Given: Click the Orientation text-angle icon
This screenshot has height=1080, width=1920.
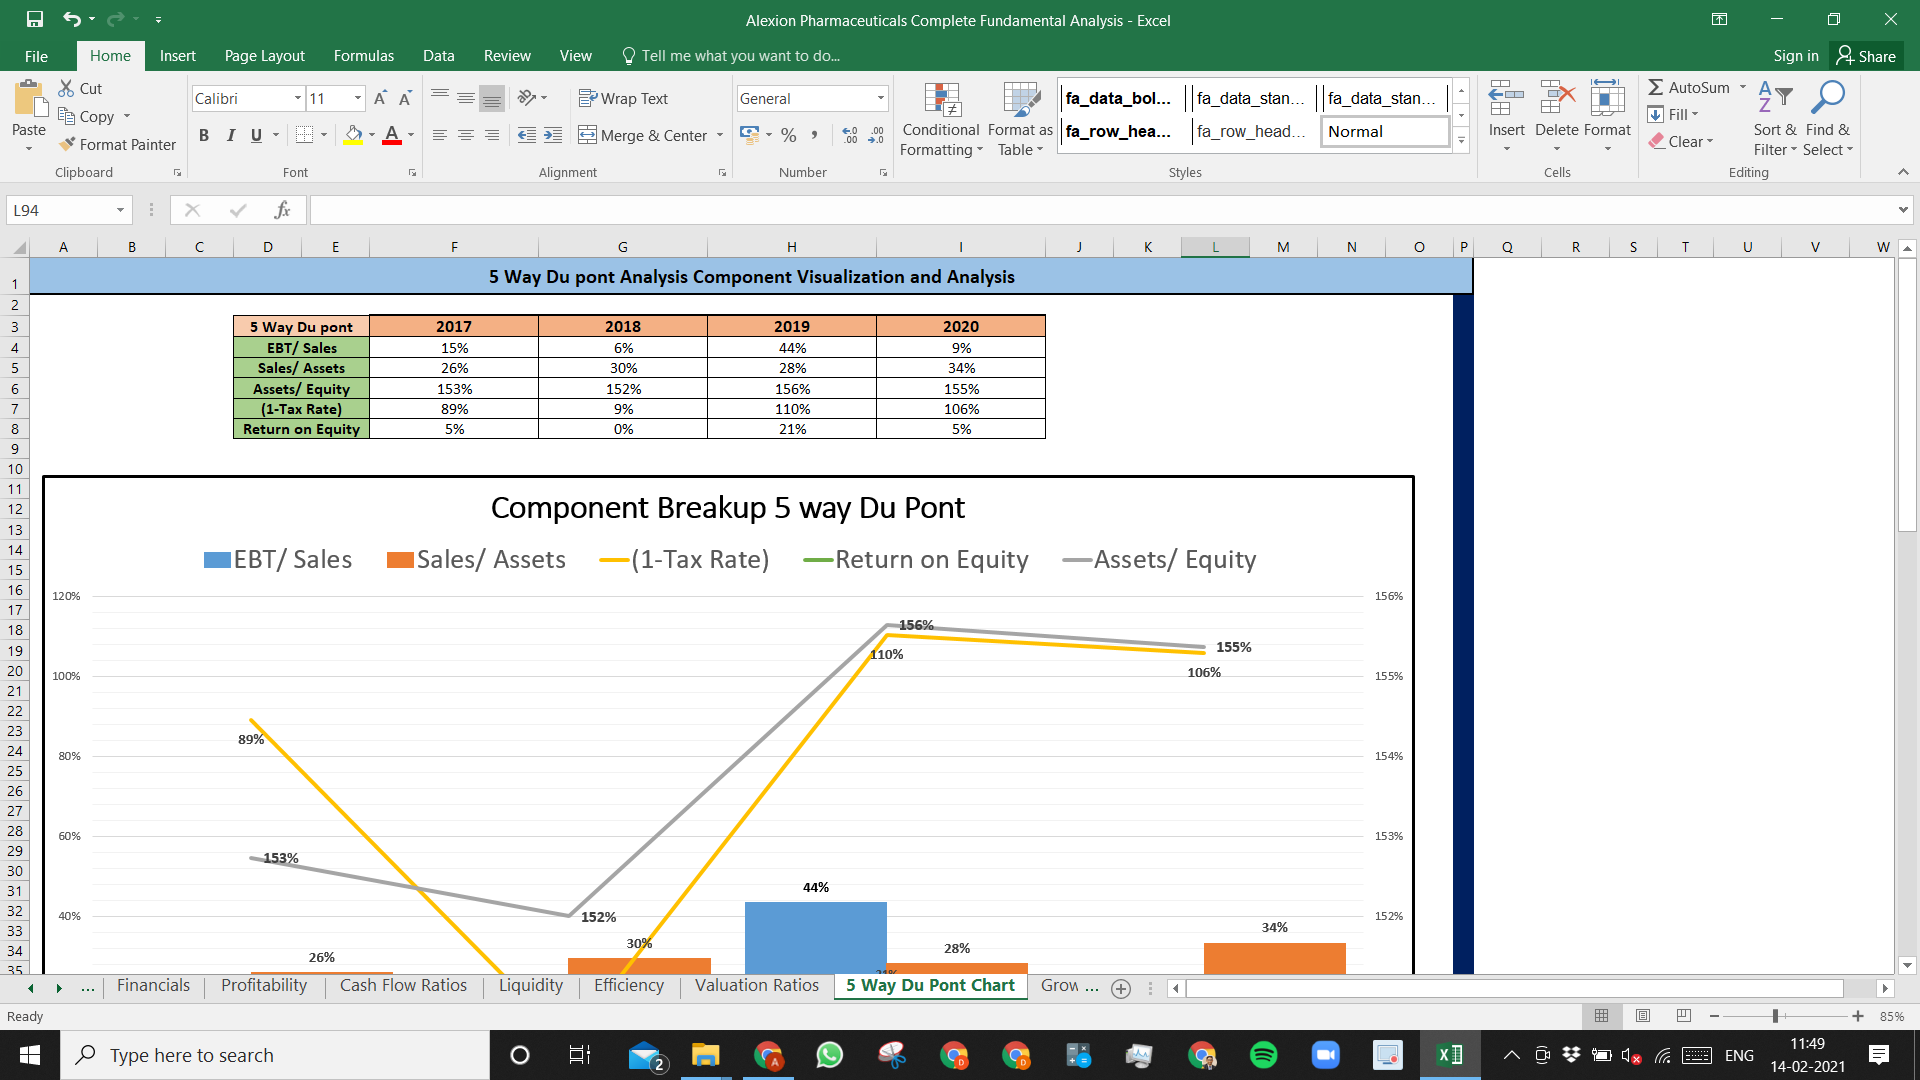Looking at the screenshot, I should (x=527, y=98).
